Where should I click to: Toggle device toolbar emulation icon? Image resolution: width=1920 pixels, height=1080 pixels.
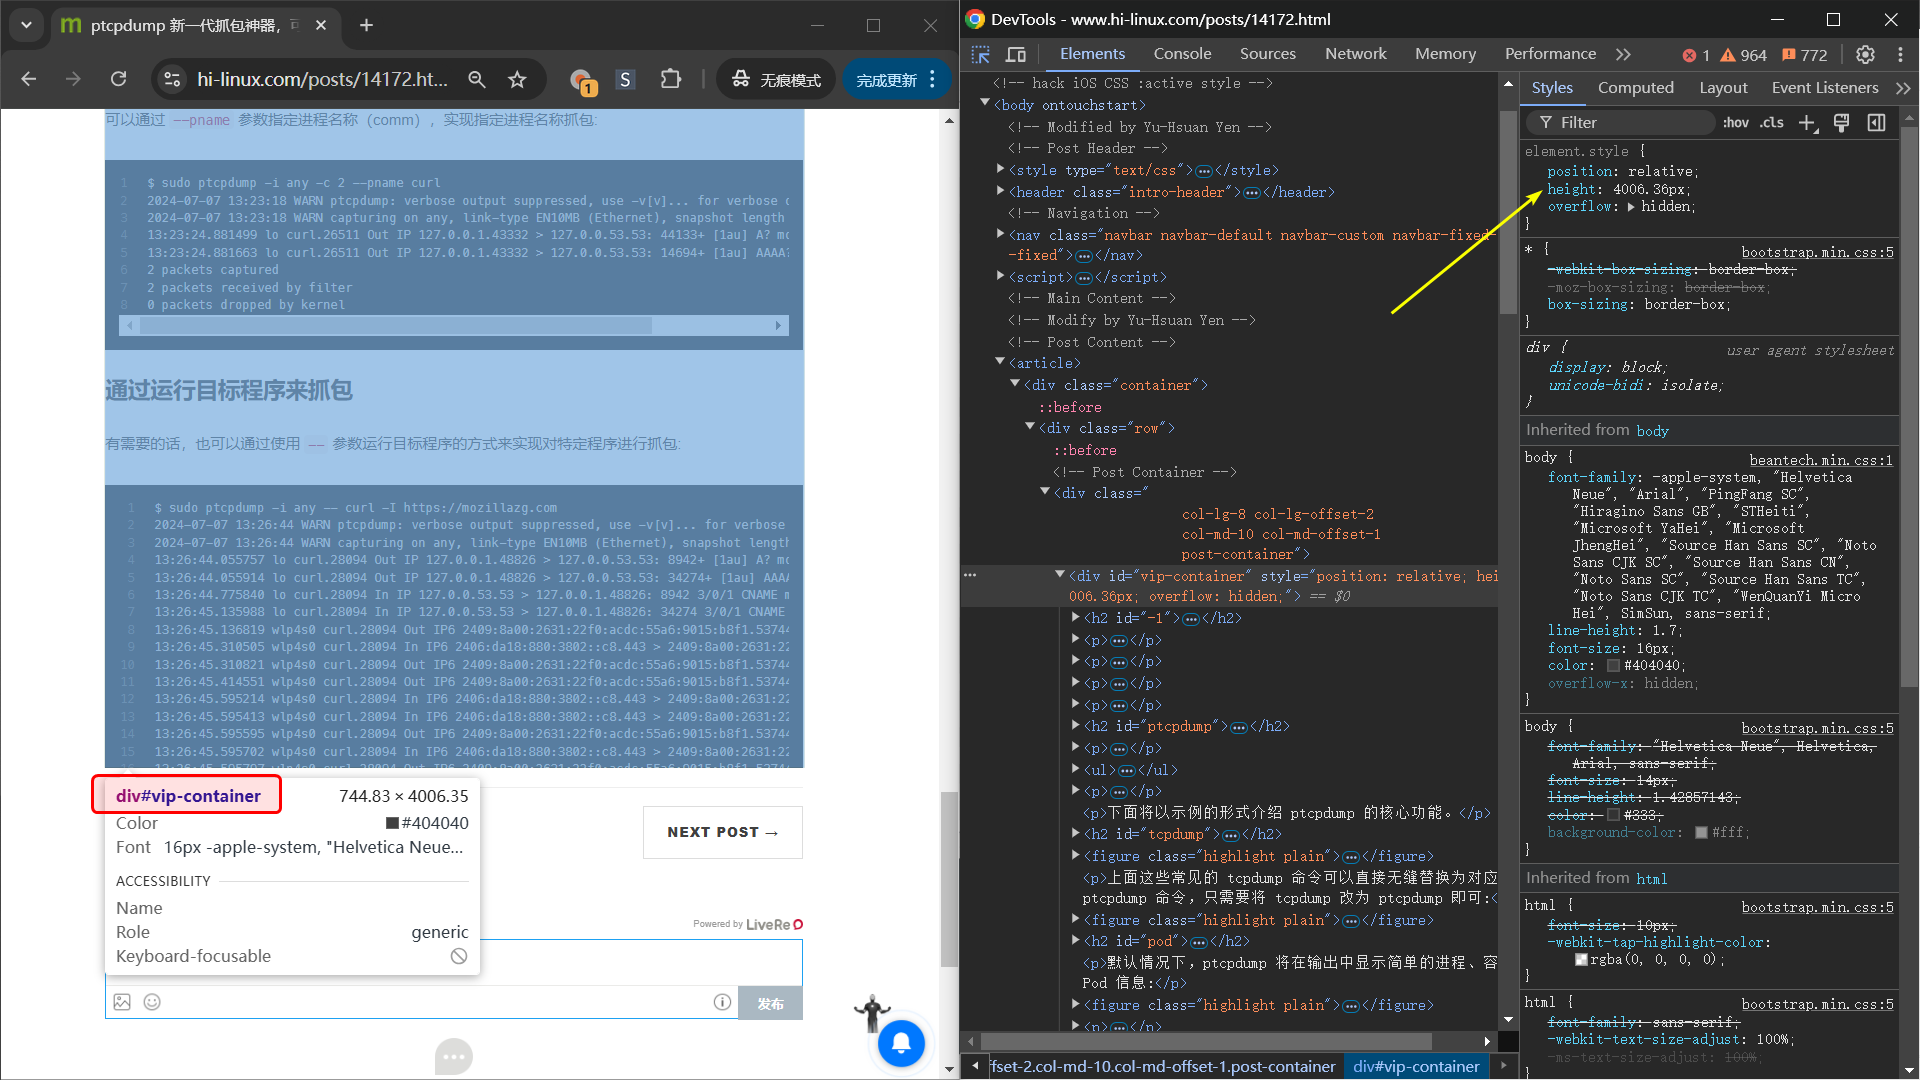1016,55
